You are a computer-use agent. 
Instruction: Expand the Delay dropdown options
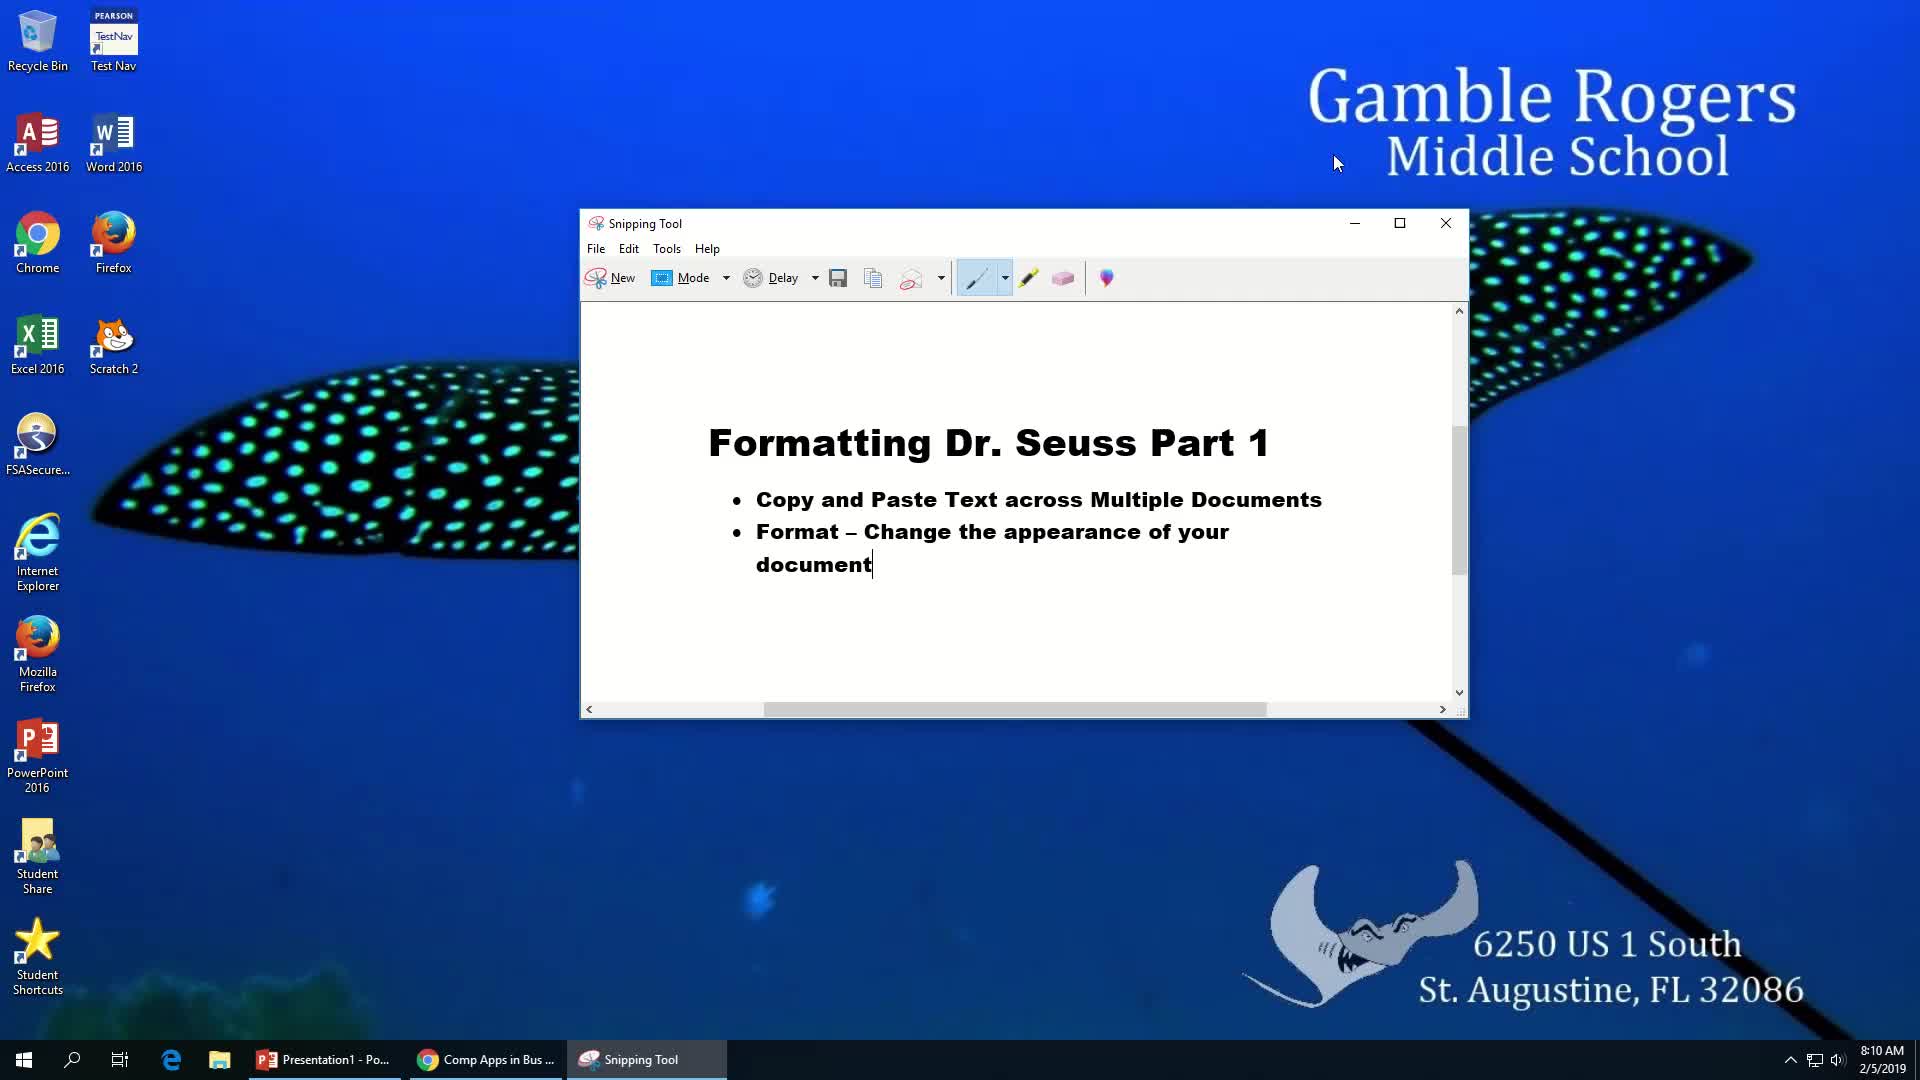[815, 277]
